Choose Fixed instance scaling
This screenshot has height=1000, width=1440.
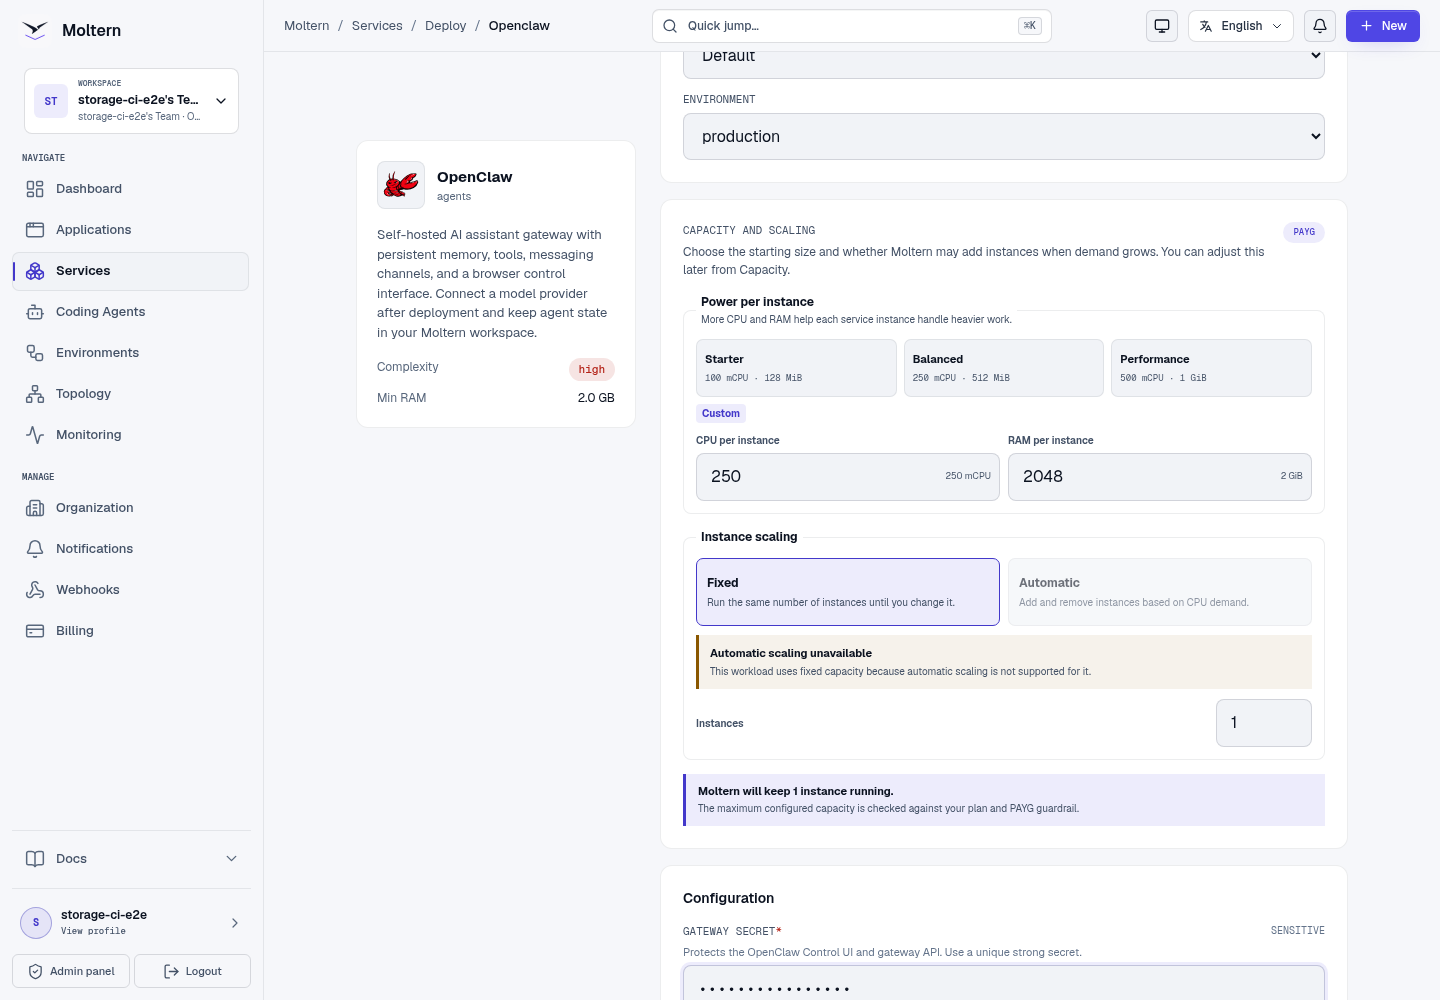click(848, 592)
